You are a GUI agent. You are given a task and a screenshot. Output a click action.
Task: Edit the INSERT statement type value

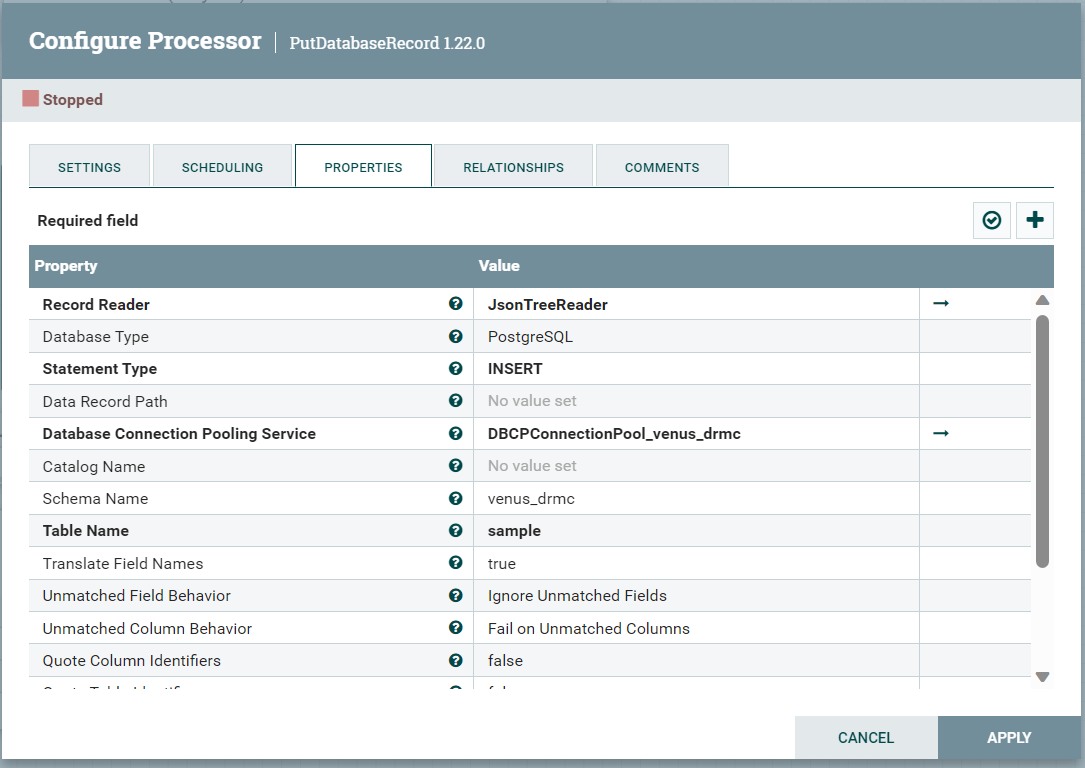point(696,369)
